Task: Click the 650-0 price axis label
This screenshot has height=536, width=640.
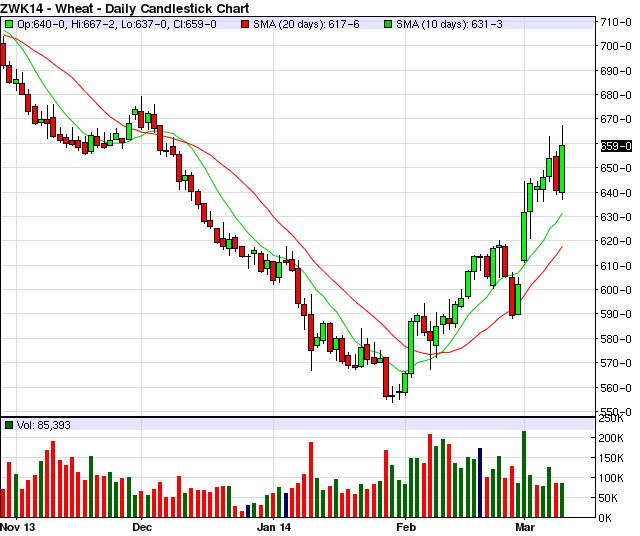Action: (616, 168)
